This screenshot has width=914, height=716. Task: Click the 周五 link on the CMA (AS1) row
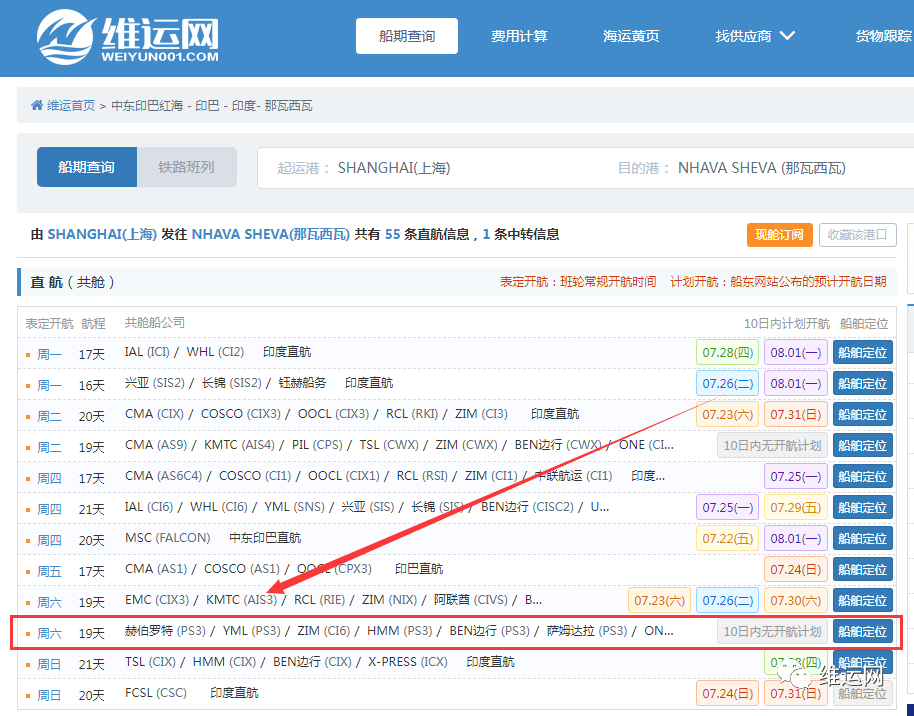click(x=49, y=569)
